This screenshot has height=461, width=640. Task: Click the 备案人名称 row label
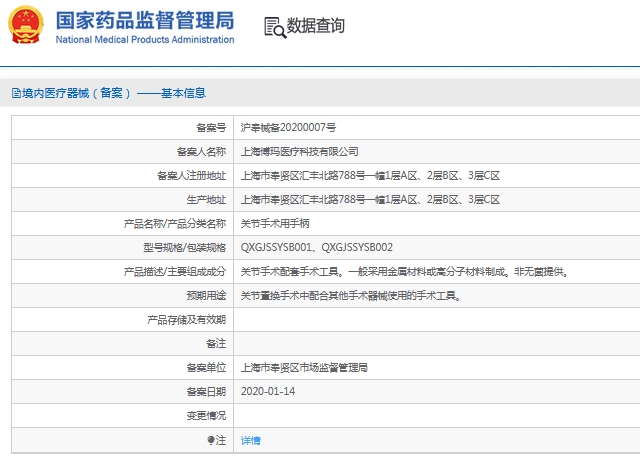(x=201, y=151)
